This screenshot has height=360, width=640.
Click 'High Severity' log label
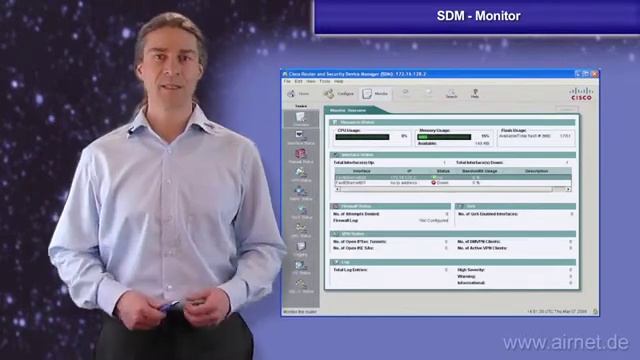tap(471, 270)
